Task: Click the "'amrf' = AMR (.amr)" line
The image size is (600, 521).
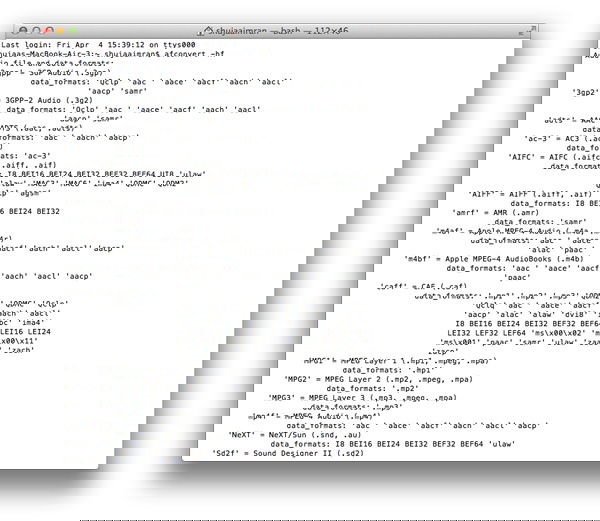Action: [495, 212]
